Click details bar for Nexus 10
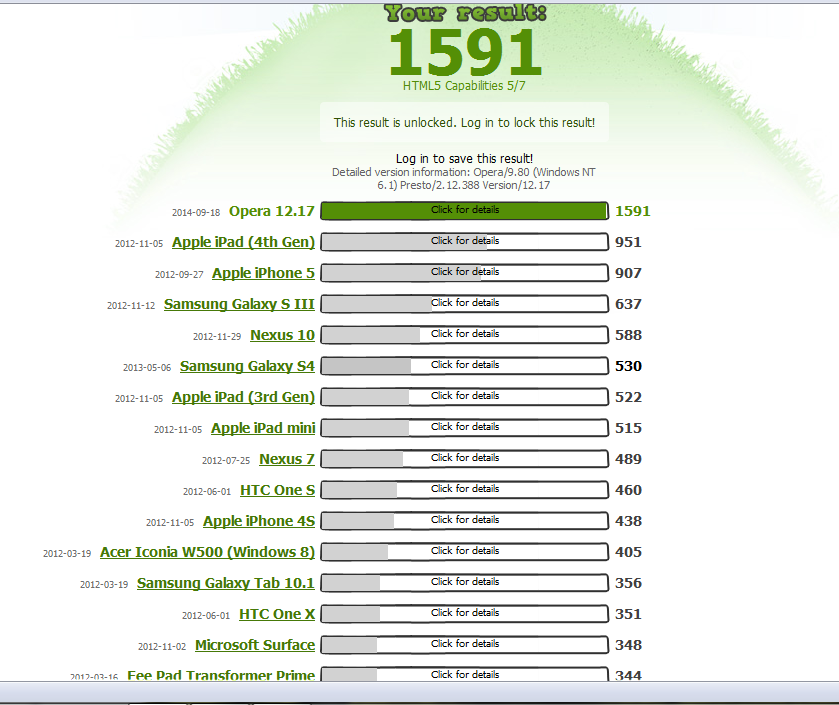 click(x=464, y=335)
